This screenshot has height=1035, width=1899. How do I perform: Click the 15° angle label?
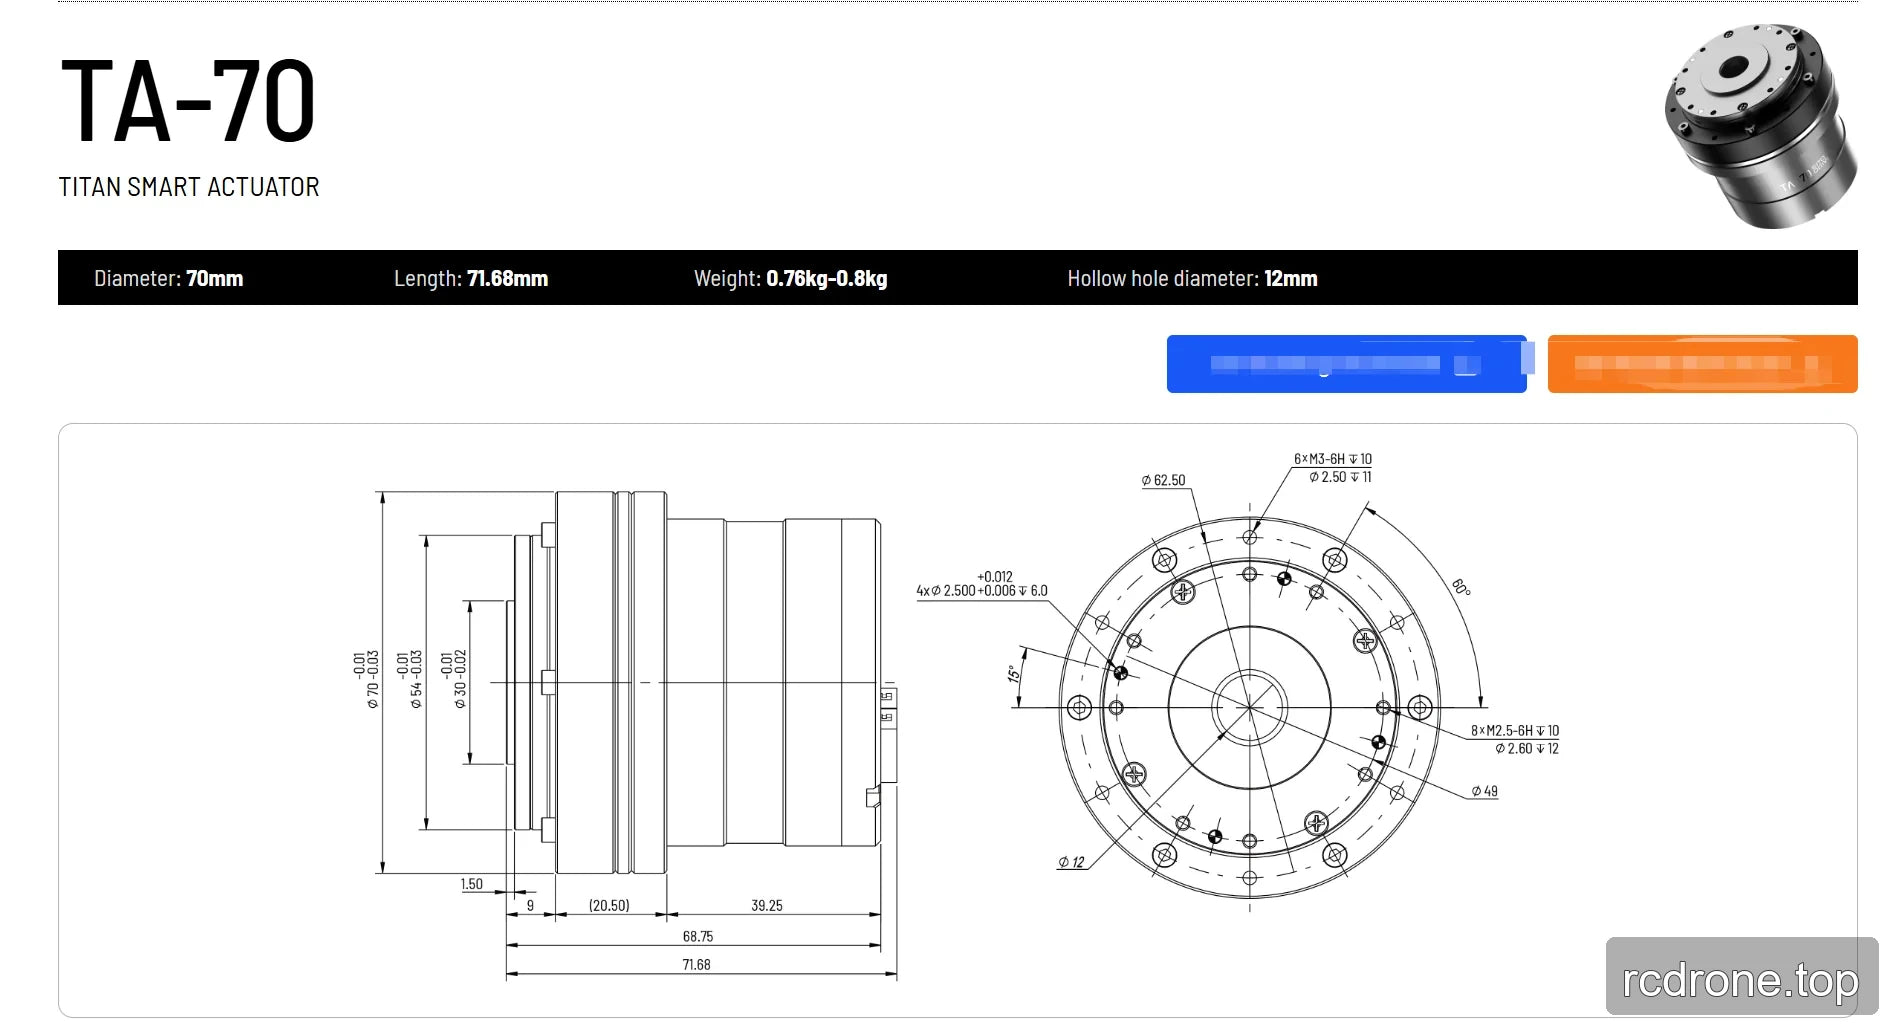tap(1014, 674)
